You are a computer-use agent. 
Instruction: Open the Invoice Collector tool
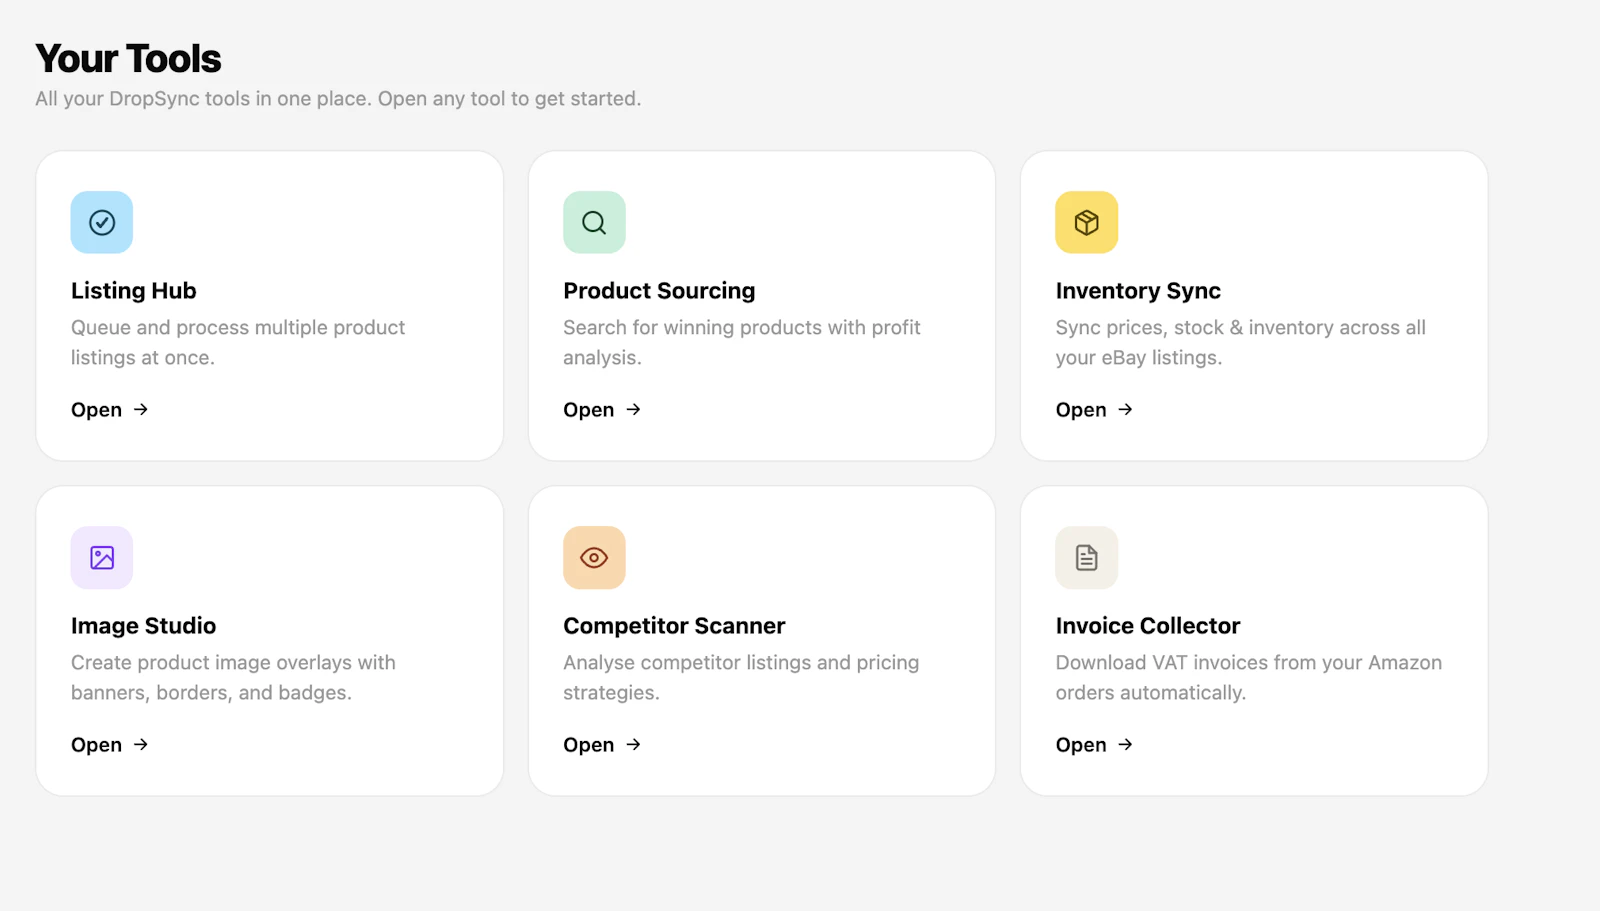point(1095,745)
